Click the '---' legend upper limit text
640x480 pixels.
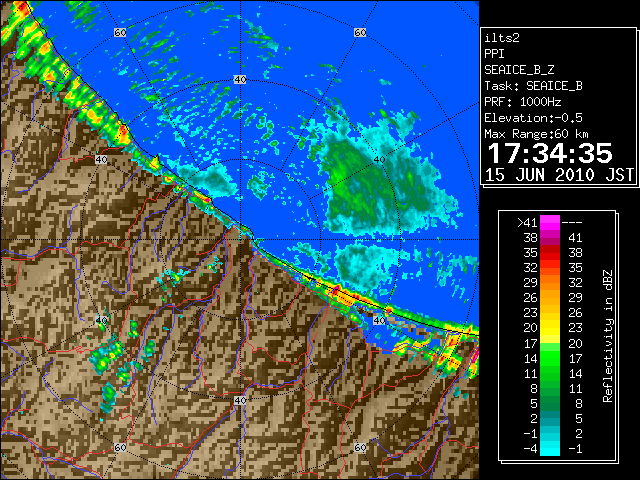tap(571, 223)
